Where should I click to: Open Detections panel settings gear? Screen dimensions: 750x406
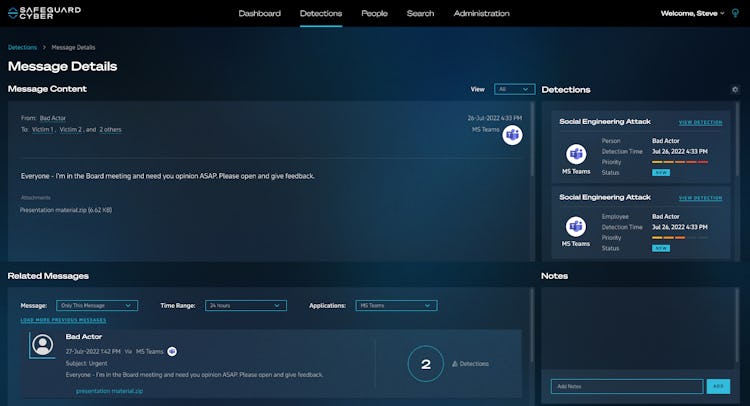click(735, 89)
